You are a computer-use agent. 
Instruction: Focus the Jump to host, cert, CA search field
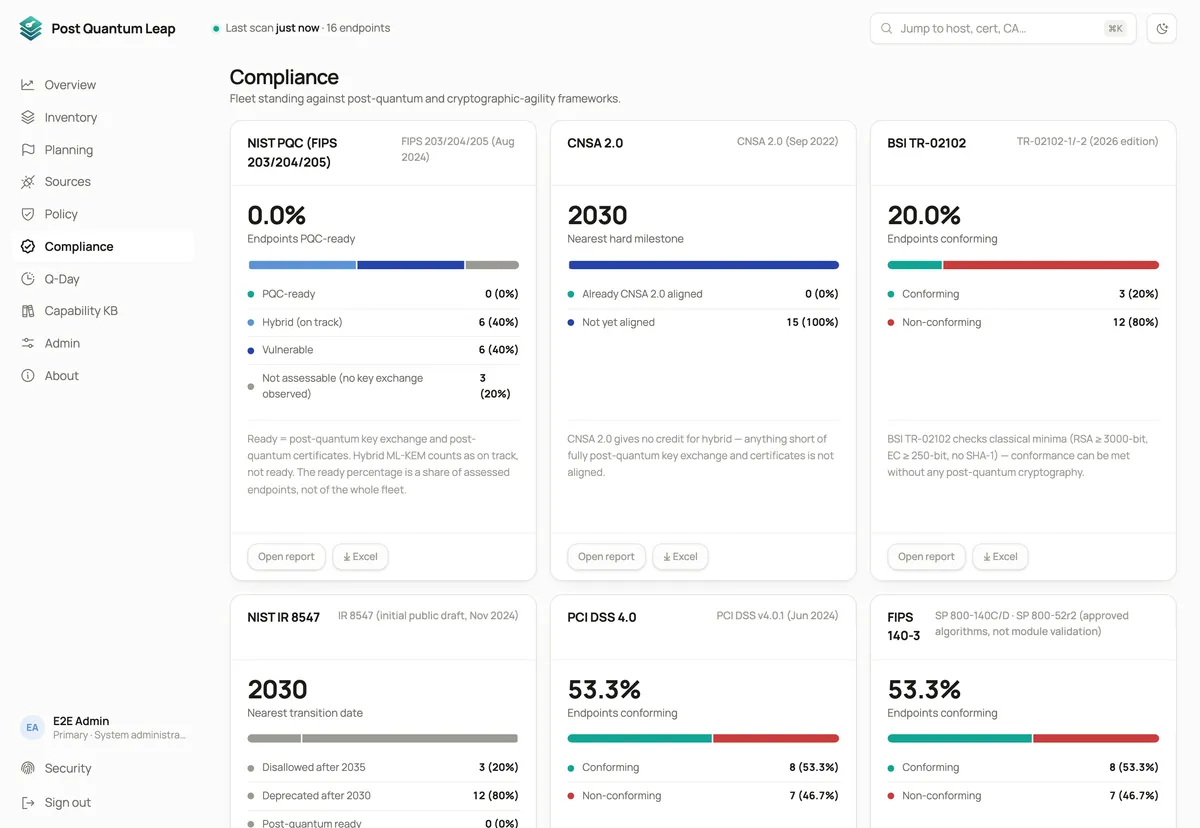pyautogui.click(x=1003, y=29)
